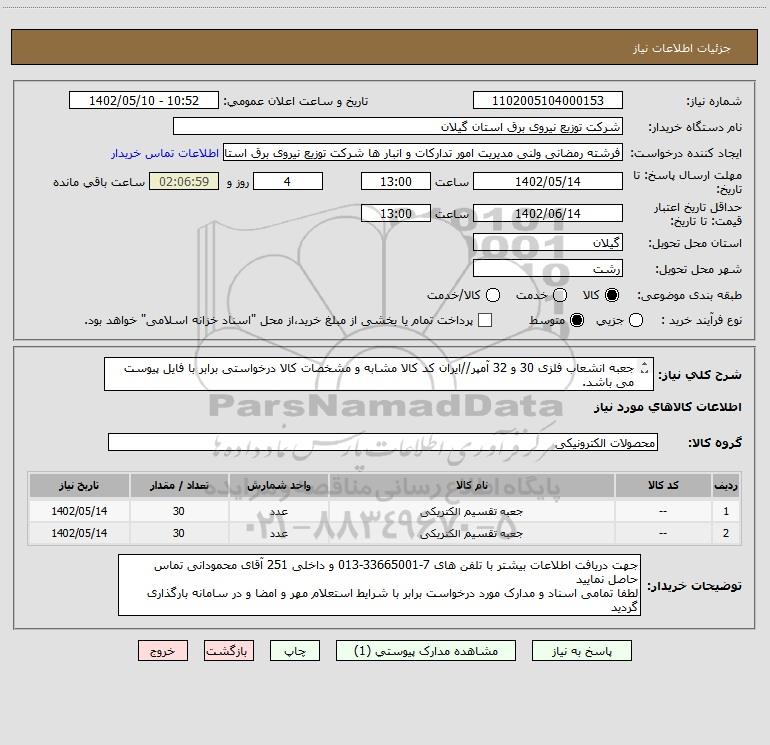Screen dimensions: 770x745
Task: Click the ردیف column header
Action: 726,485
